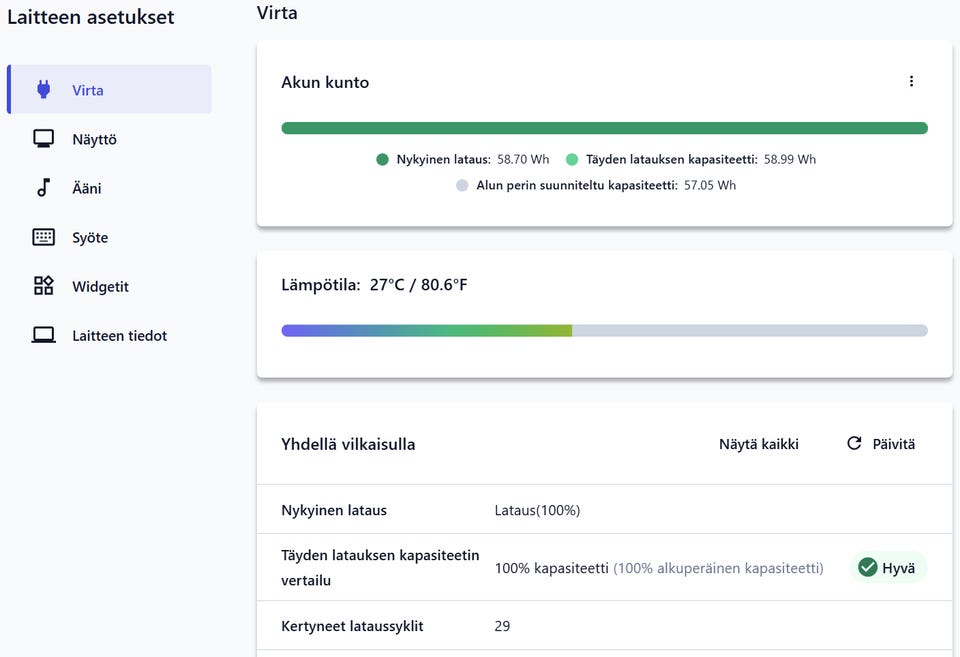960x657 pixels.
Task: Go to the Syöte settings section
Action: 90,237
